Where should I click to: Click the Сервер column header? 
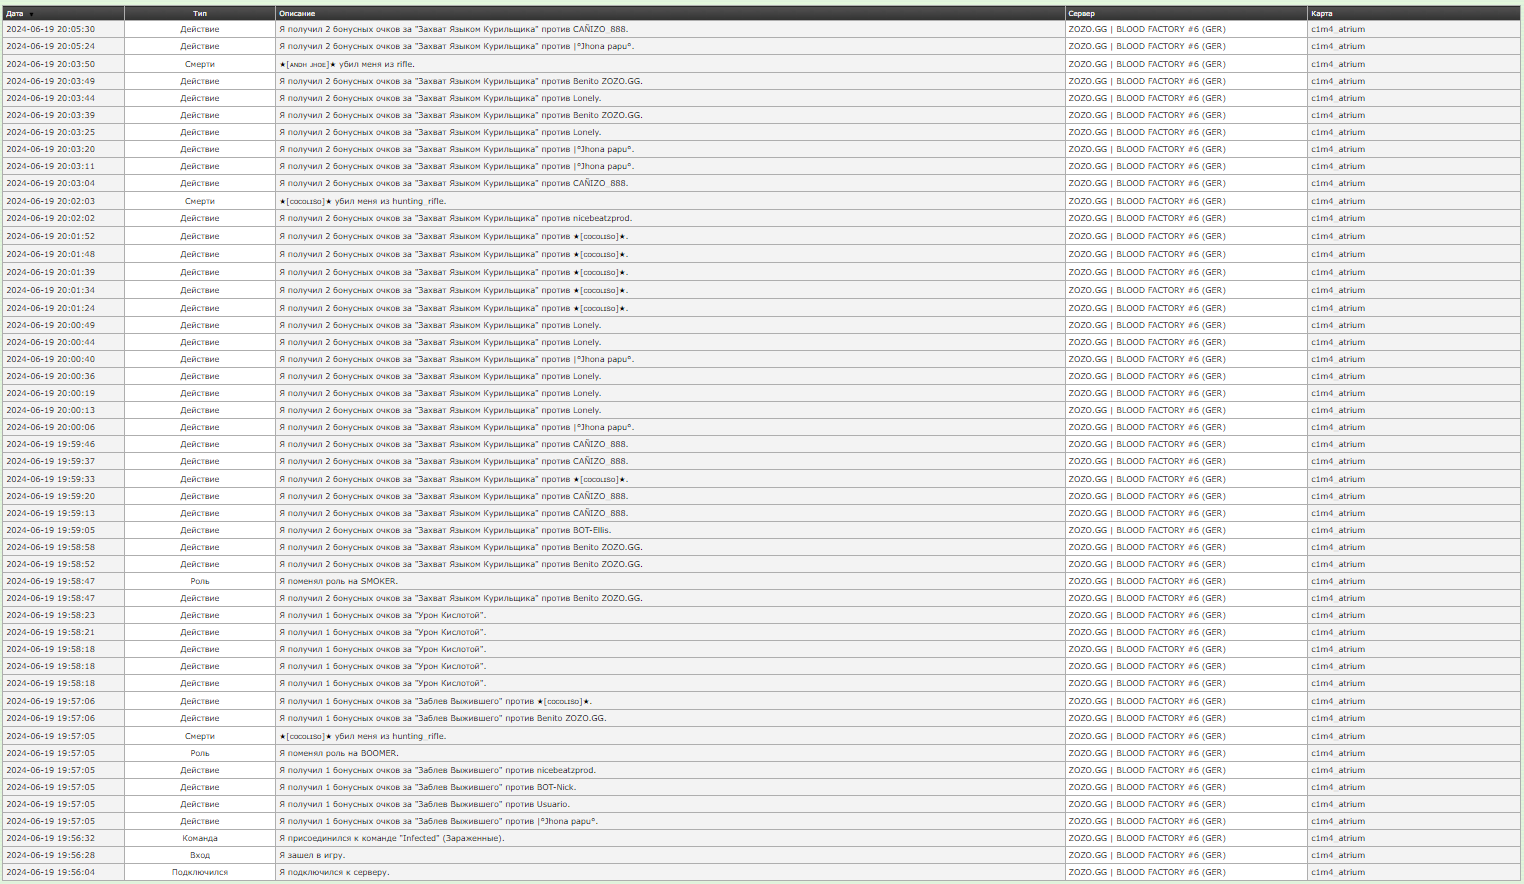coord(1081,14)
